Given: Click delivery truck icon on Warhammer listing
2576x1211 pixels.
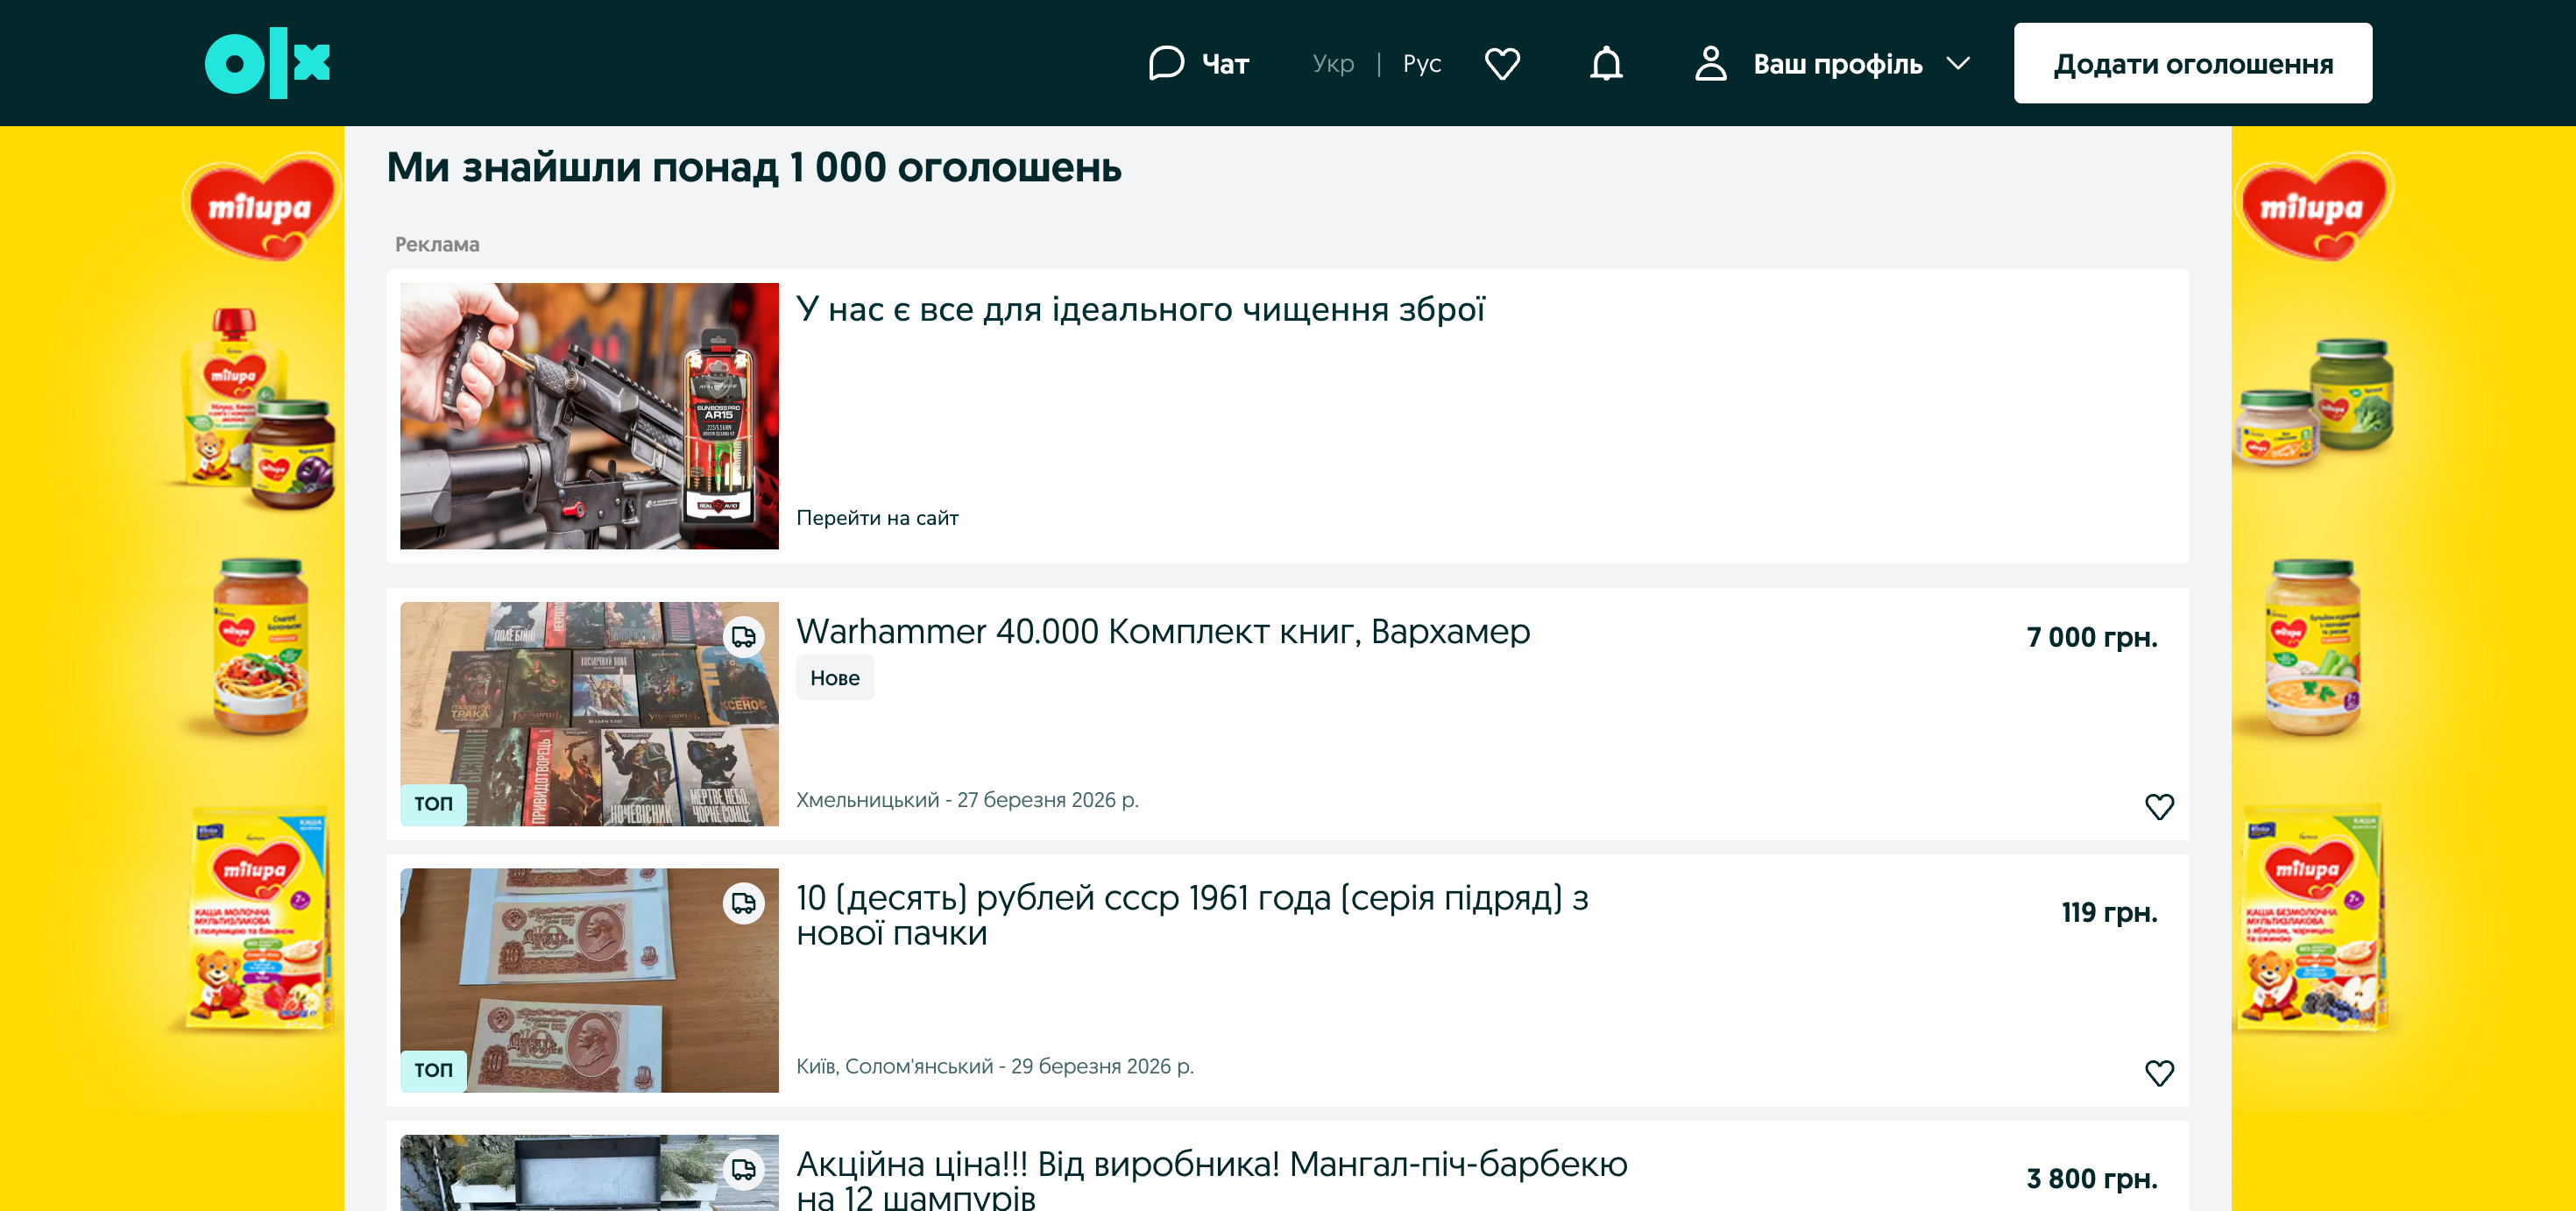Looking at the screenshot, I should [x=743, y=637].
